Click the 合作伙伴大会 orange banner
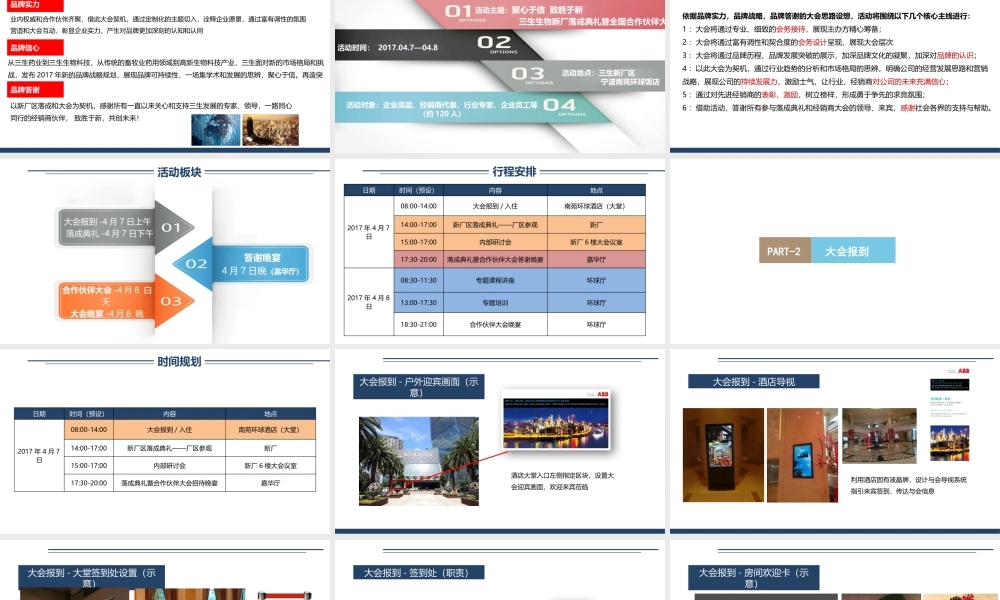The width and height of the screenshot is (1000, 600). pos(107,300)
